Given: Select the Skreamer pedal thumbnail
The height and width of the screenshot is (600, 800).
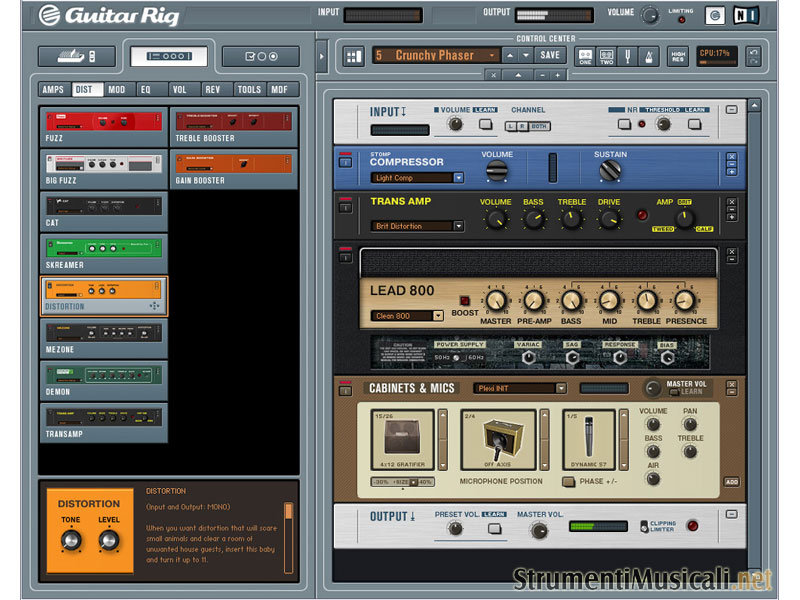Looking at the screenshot, I should (x=104, y=250).
